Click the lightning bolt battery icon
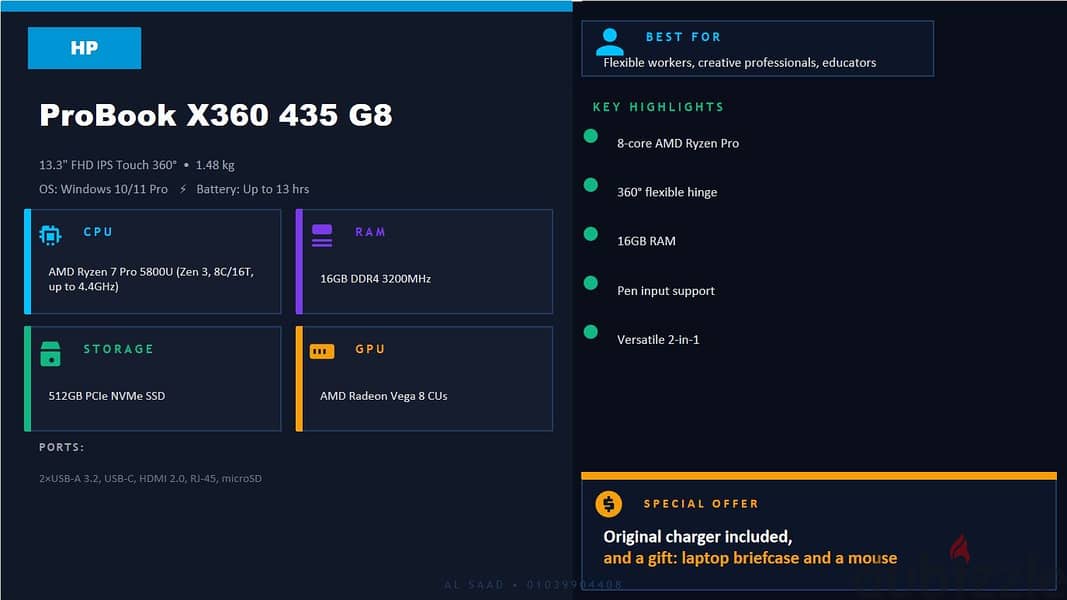1067x600 pixels. click(183, 189)
